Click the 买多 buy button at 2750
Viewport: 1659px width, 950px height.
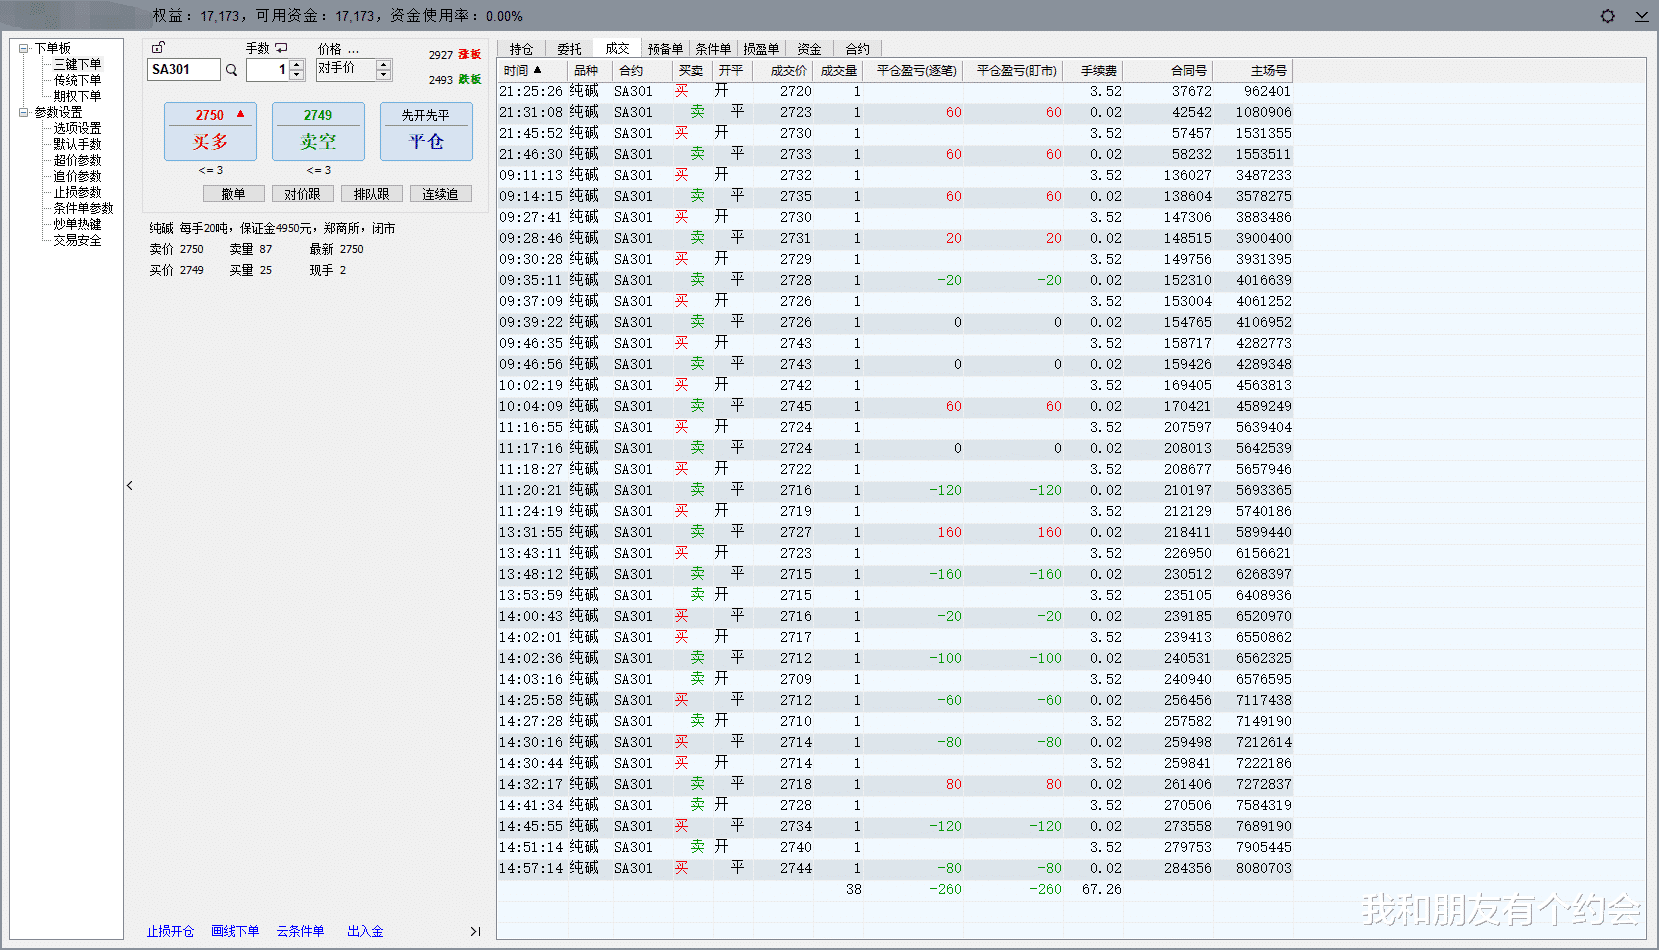click(210, 131)
